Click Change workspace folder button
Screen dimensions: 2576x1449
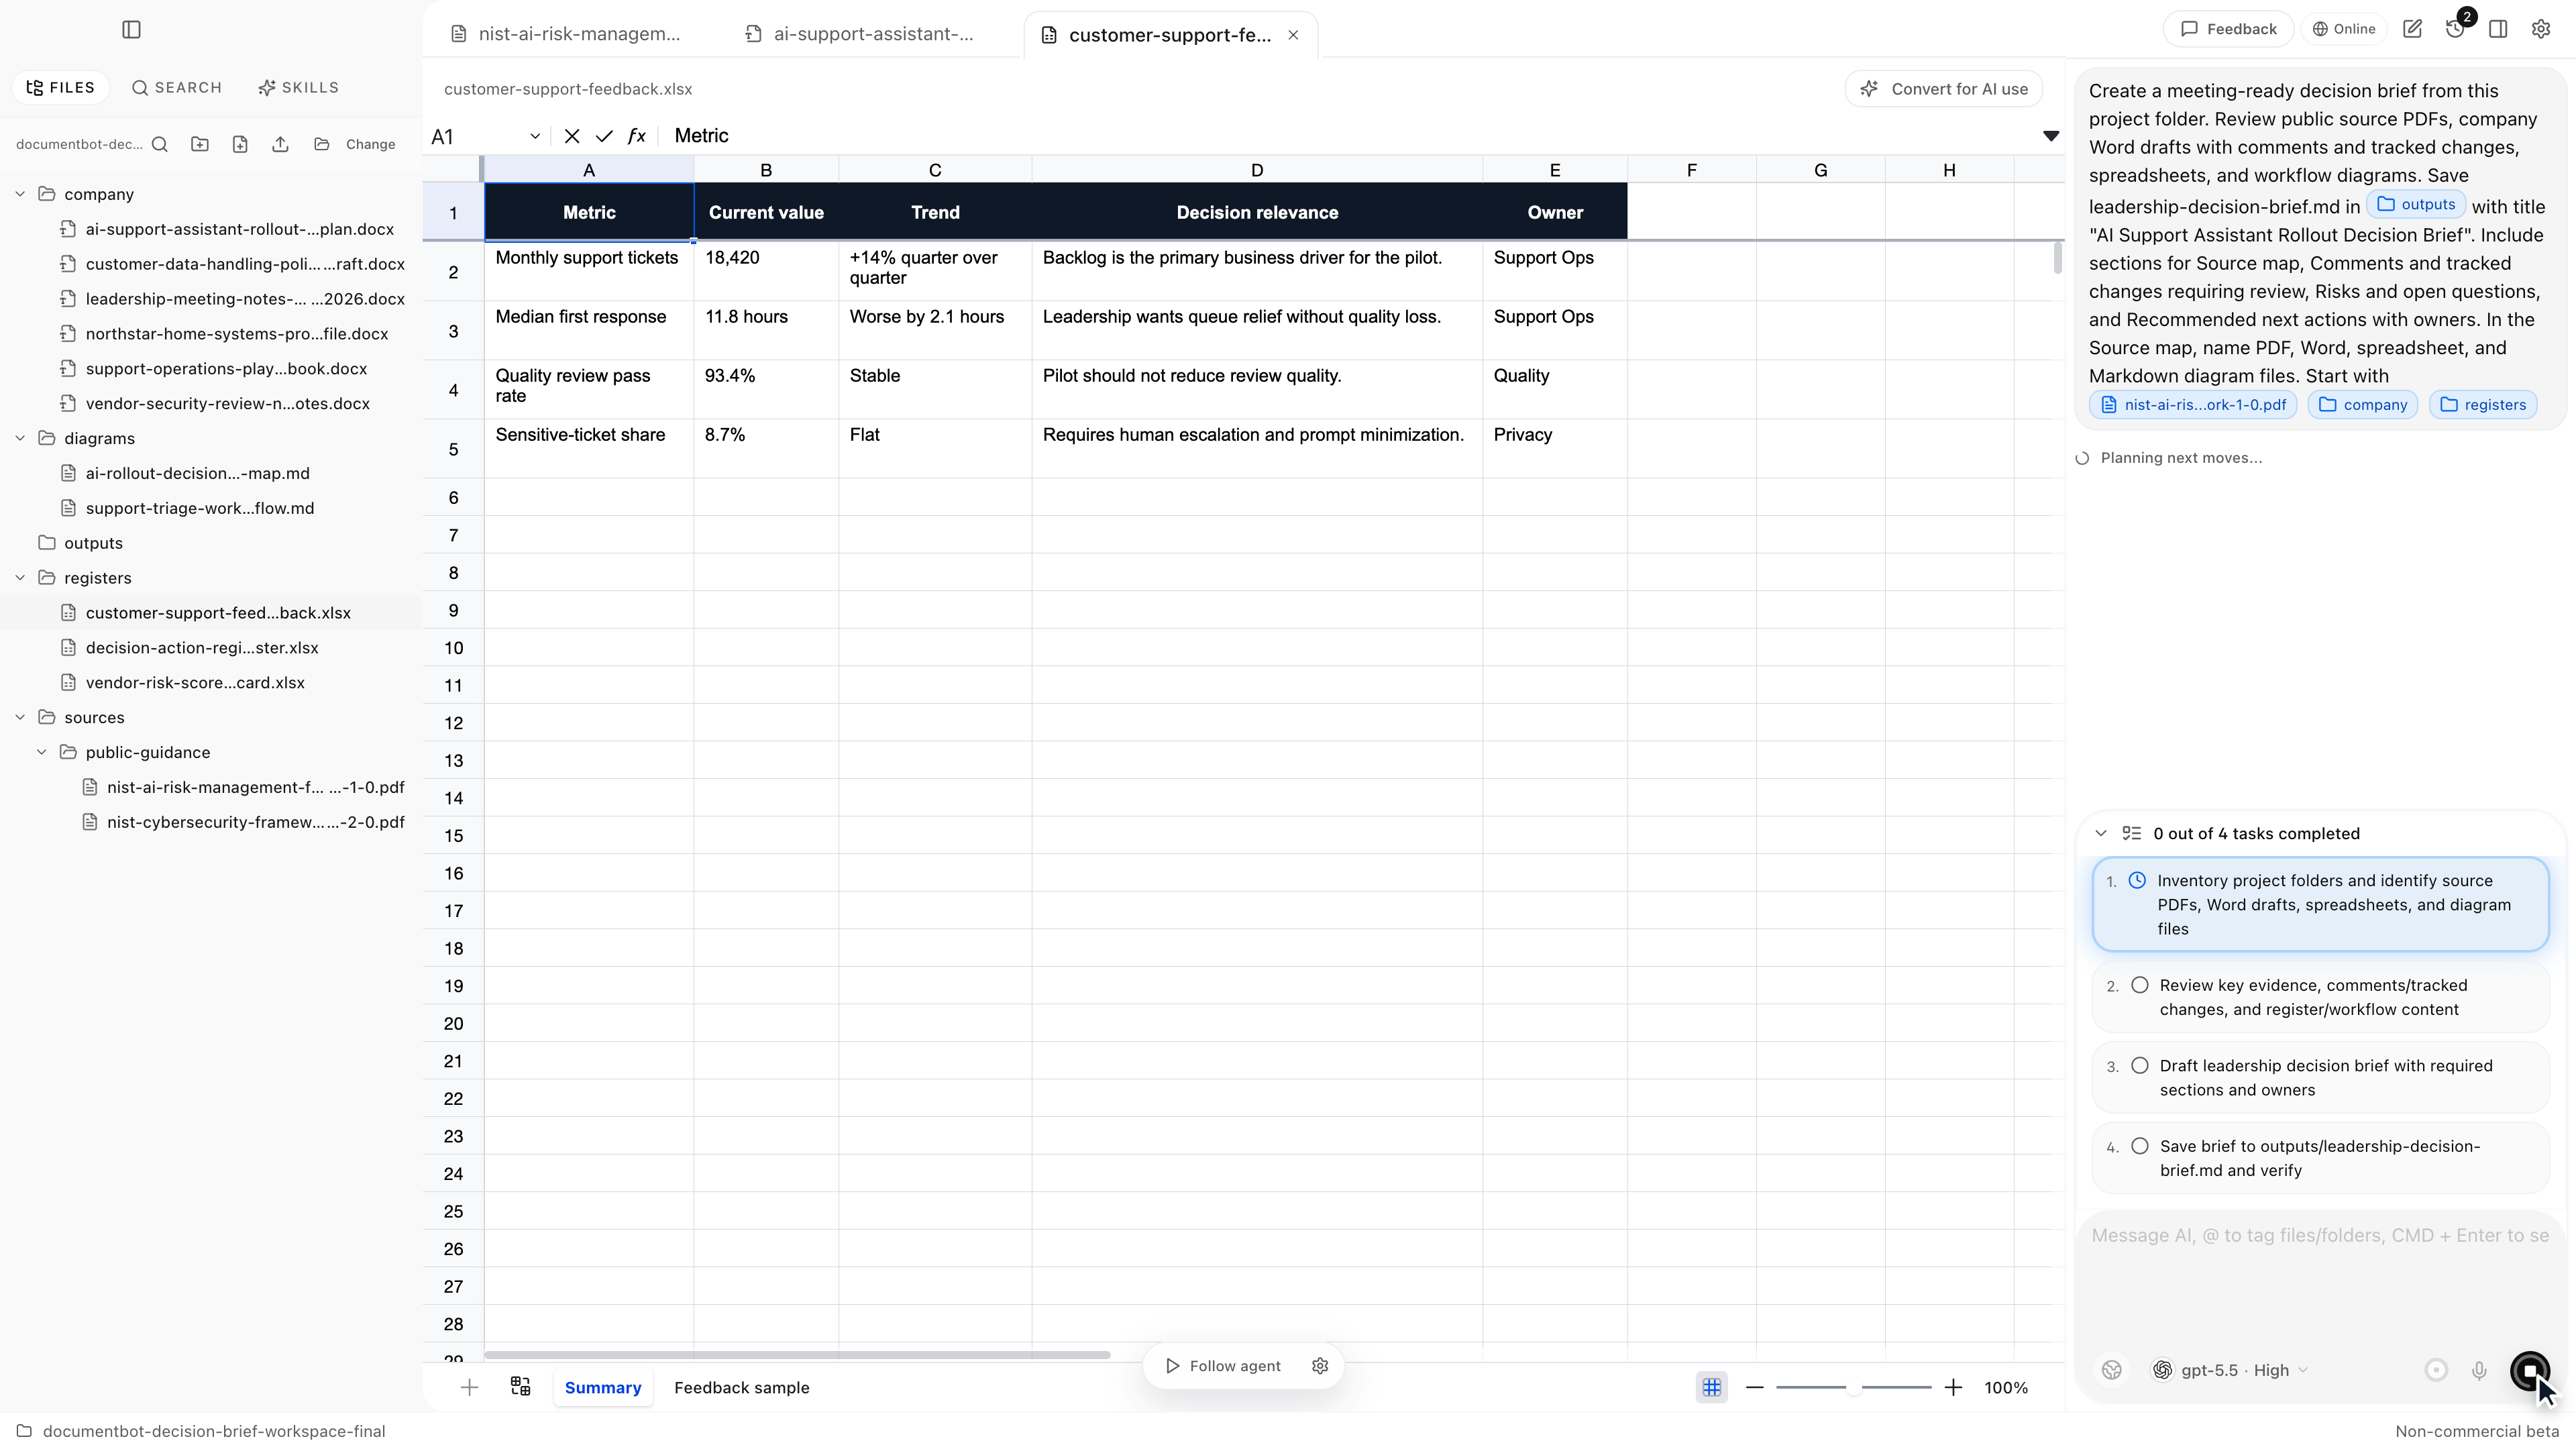coord(355,144)
